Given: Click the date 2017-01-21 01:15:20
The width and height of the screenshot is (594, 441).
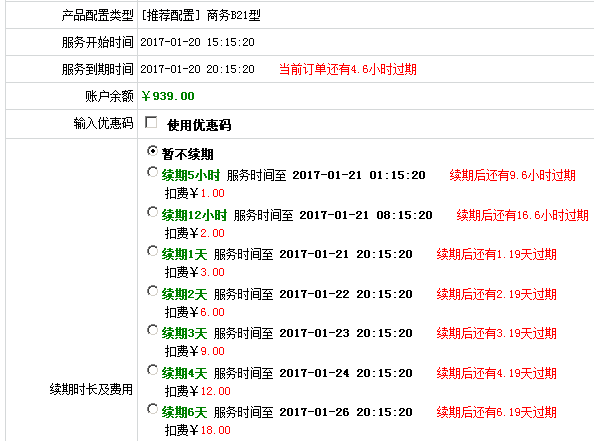Looking at the screenshot, I should [359, 175].
